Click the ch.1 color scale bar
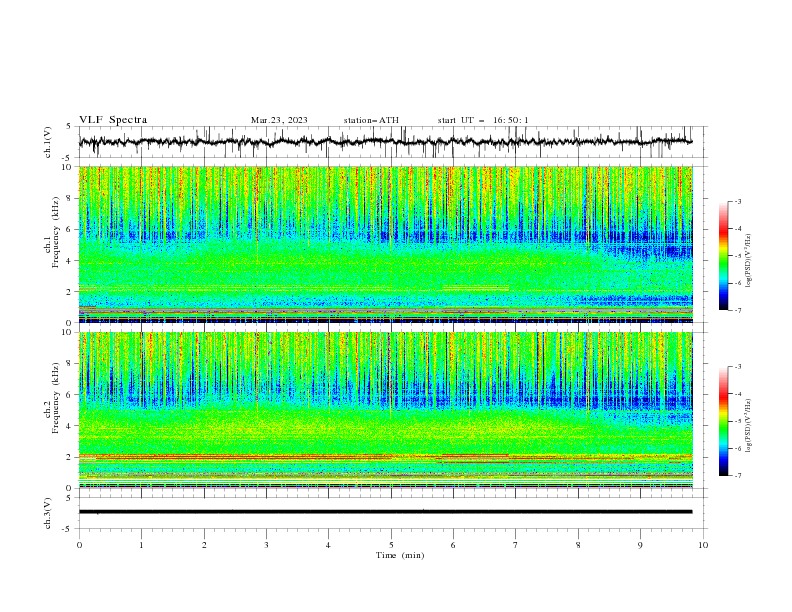The height and width of the screenshot is (612, 792). (723, 256)
